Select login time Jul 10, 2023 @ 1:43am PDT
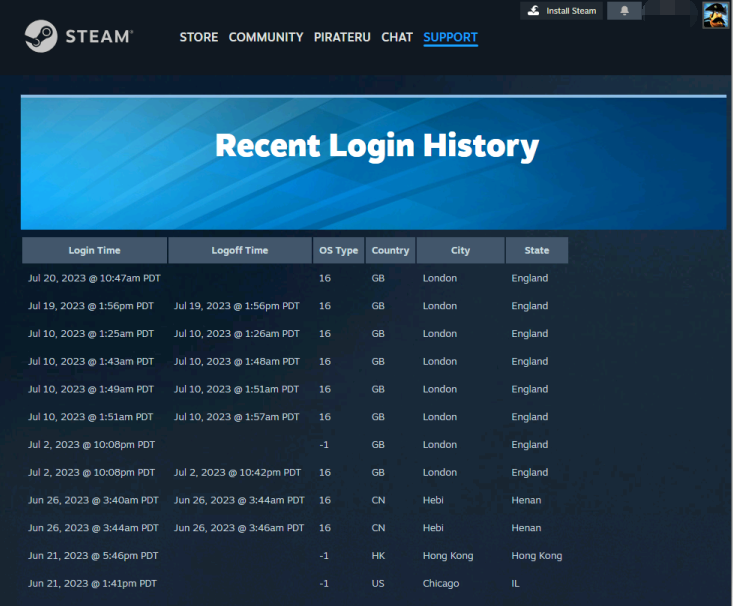Screen dimensions: 733x606 (x=91, y=361)
